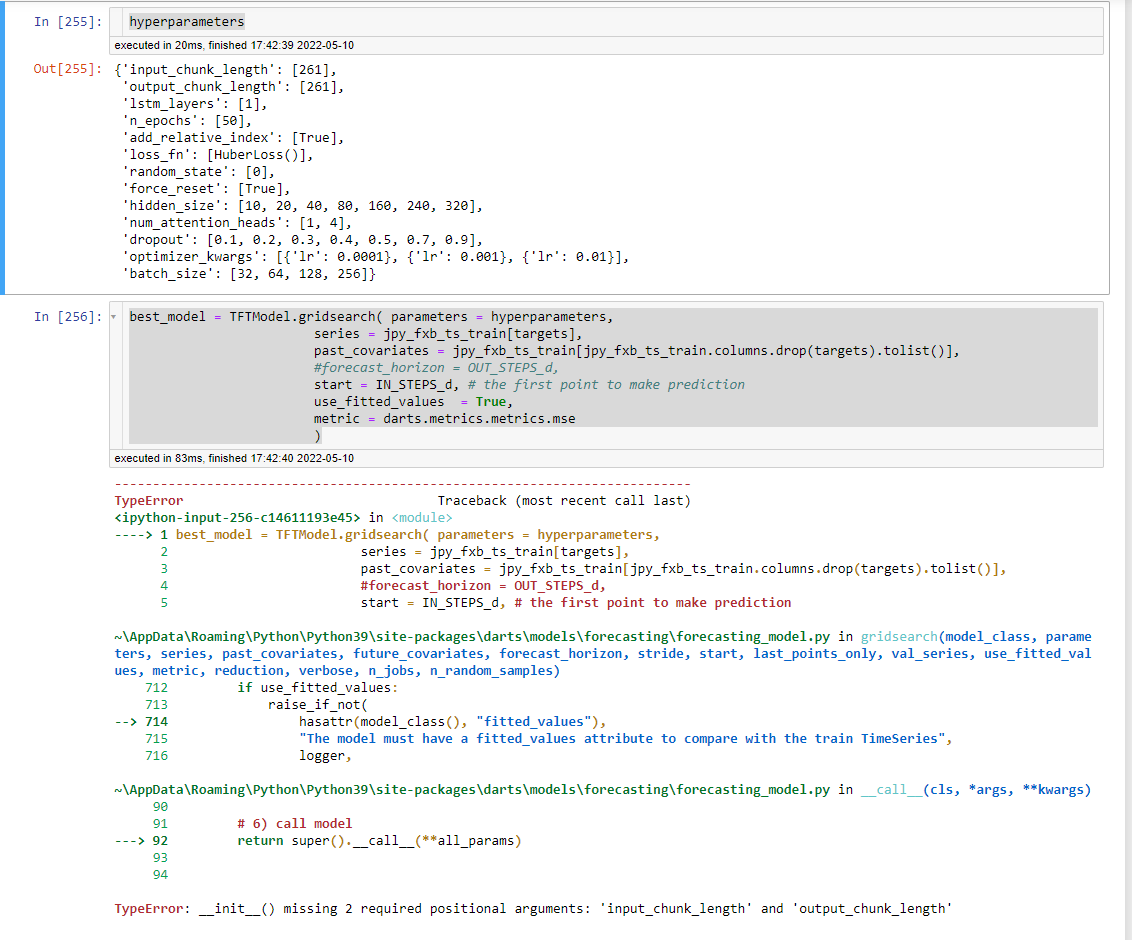Click traceback line 5 'start = IN_STEPS_d'

(475, 603)
